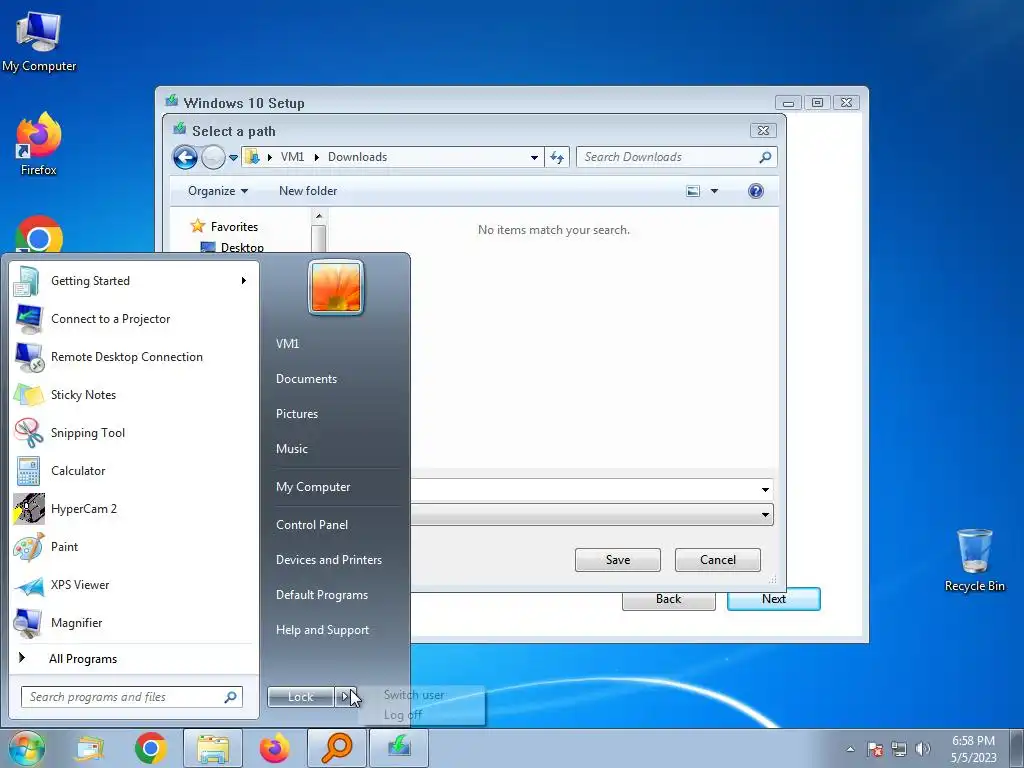
Task: Open file explorer from taskbar
Action: tap(213, 748)
